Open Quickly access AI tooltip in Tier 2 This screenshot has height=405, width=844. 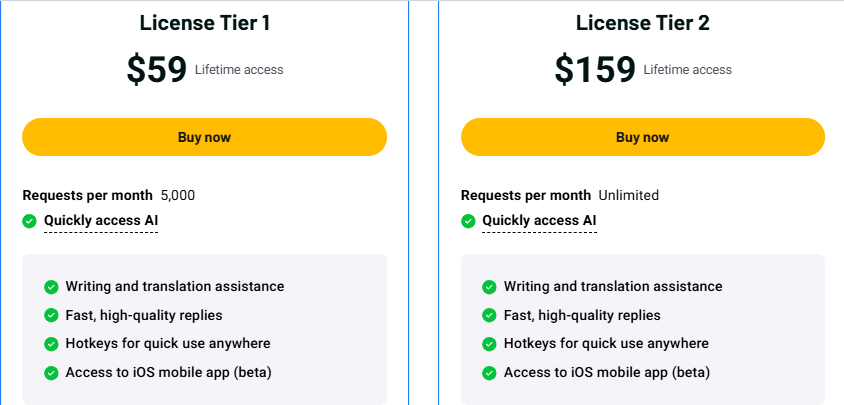coord(539,221)
